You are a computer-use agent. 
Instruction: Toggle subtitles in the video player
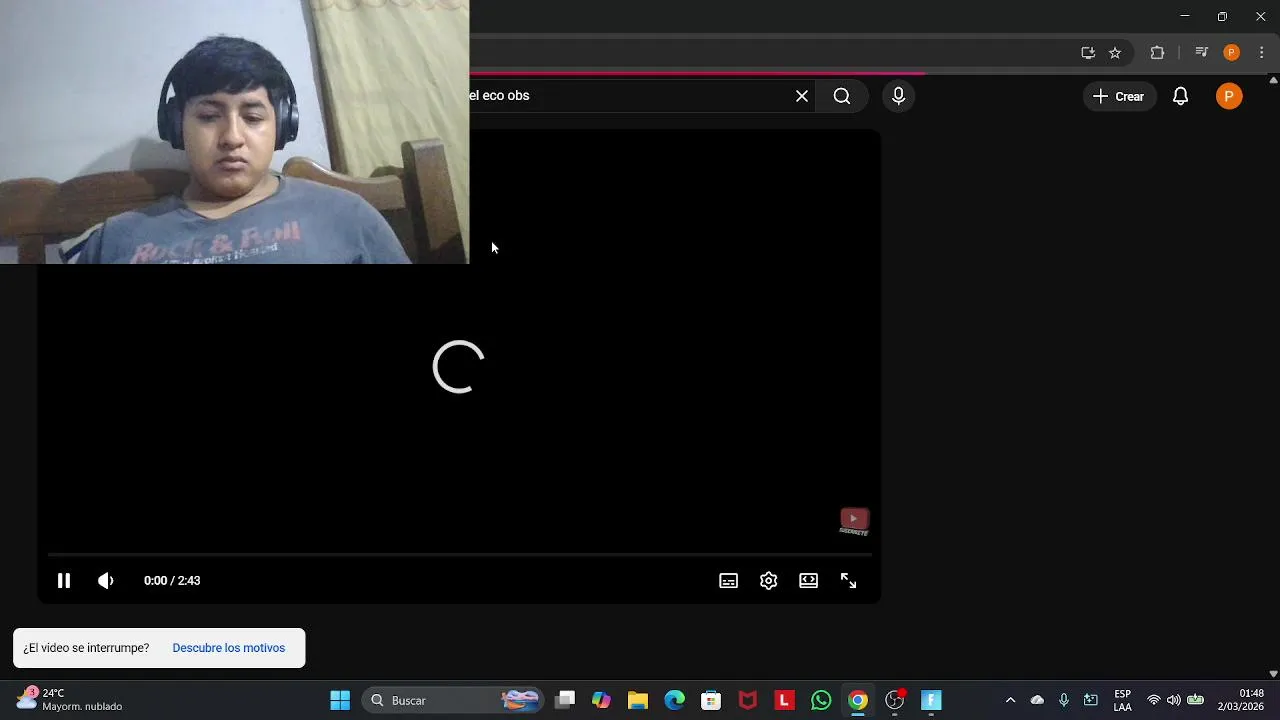tap(729, 580)
